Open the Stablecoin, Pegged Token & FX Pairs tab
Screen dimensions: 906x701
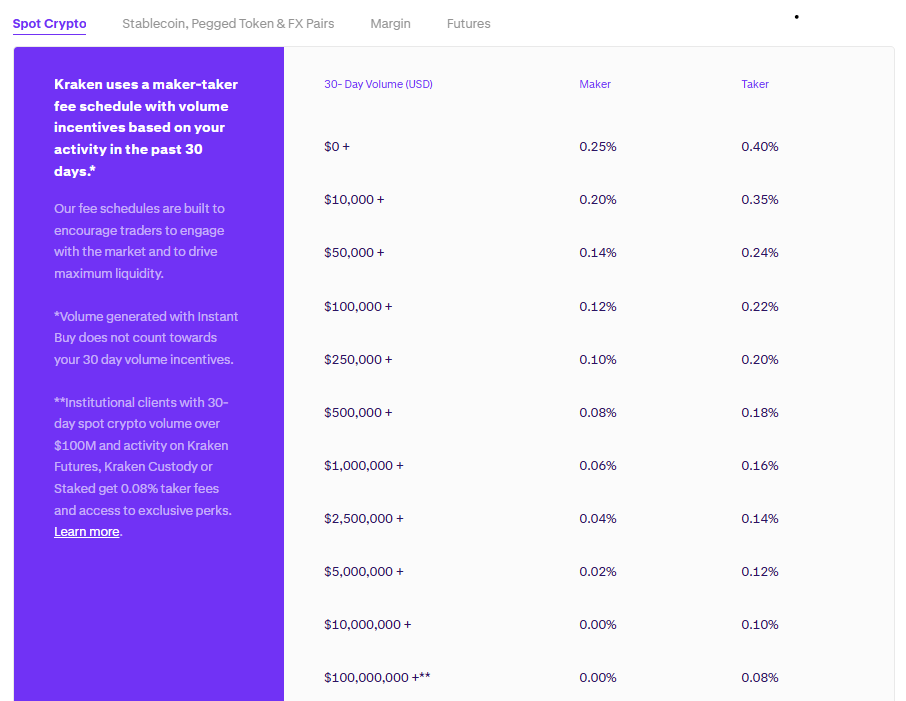228,23
